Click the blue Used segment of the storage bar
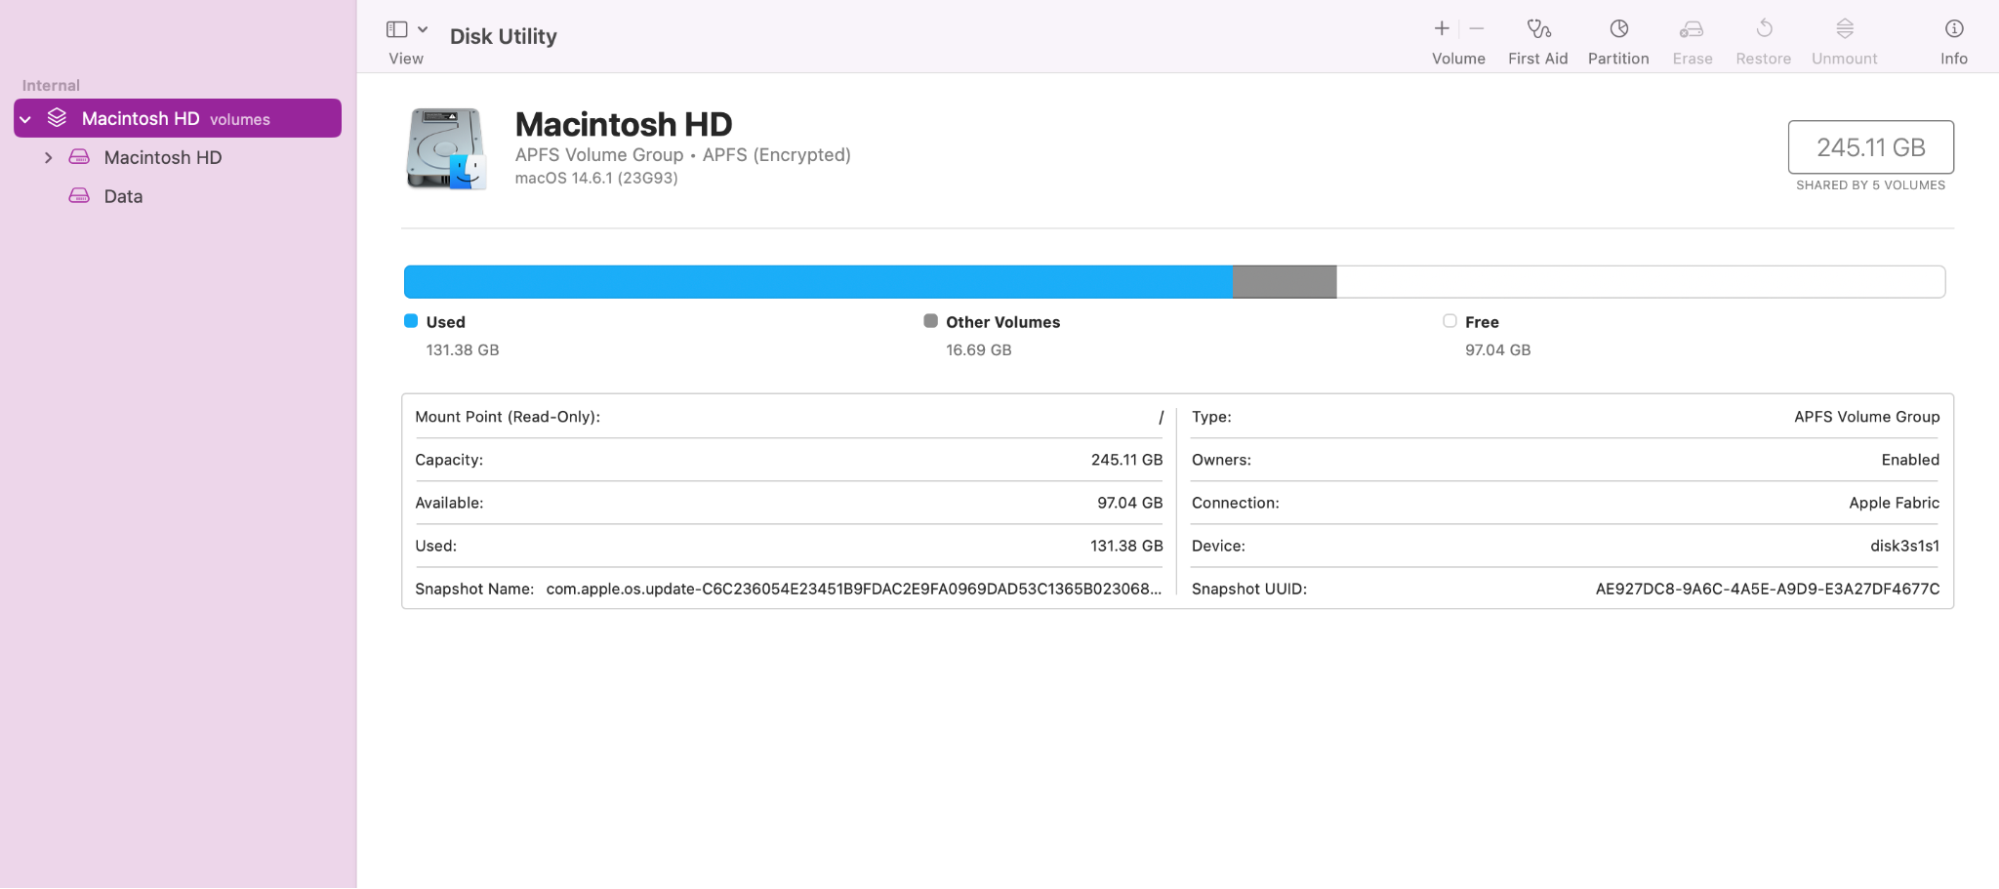This screenshot has width=1999, height=889. 818,282
